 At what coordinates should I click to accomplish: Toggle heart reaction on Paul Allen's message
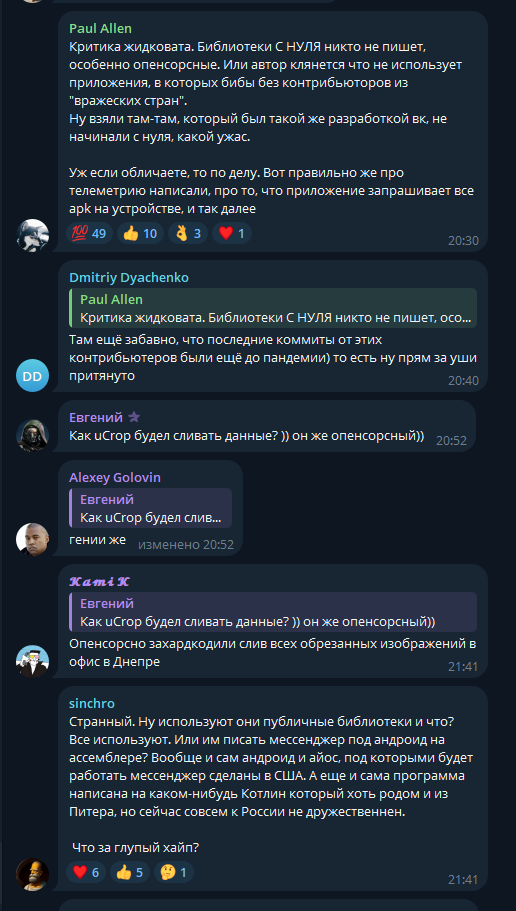(x=231, y=234)
